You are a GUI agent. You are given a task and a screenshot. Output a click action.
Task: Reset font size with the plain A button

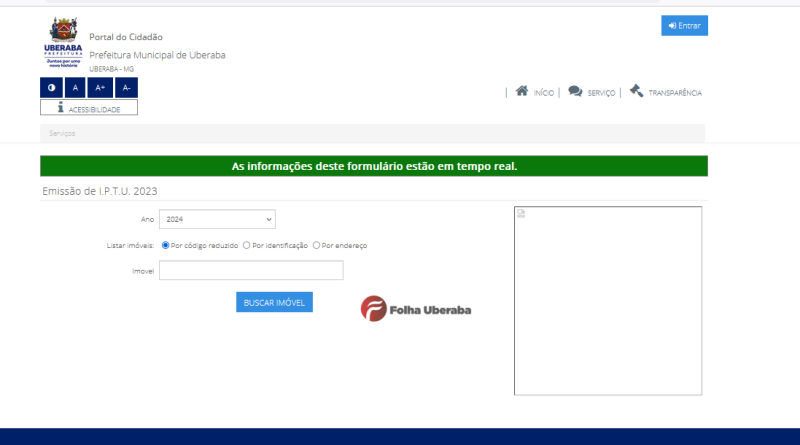coord(76,88)
